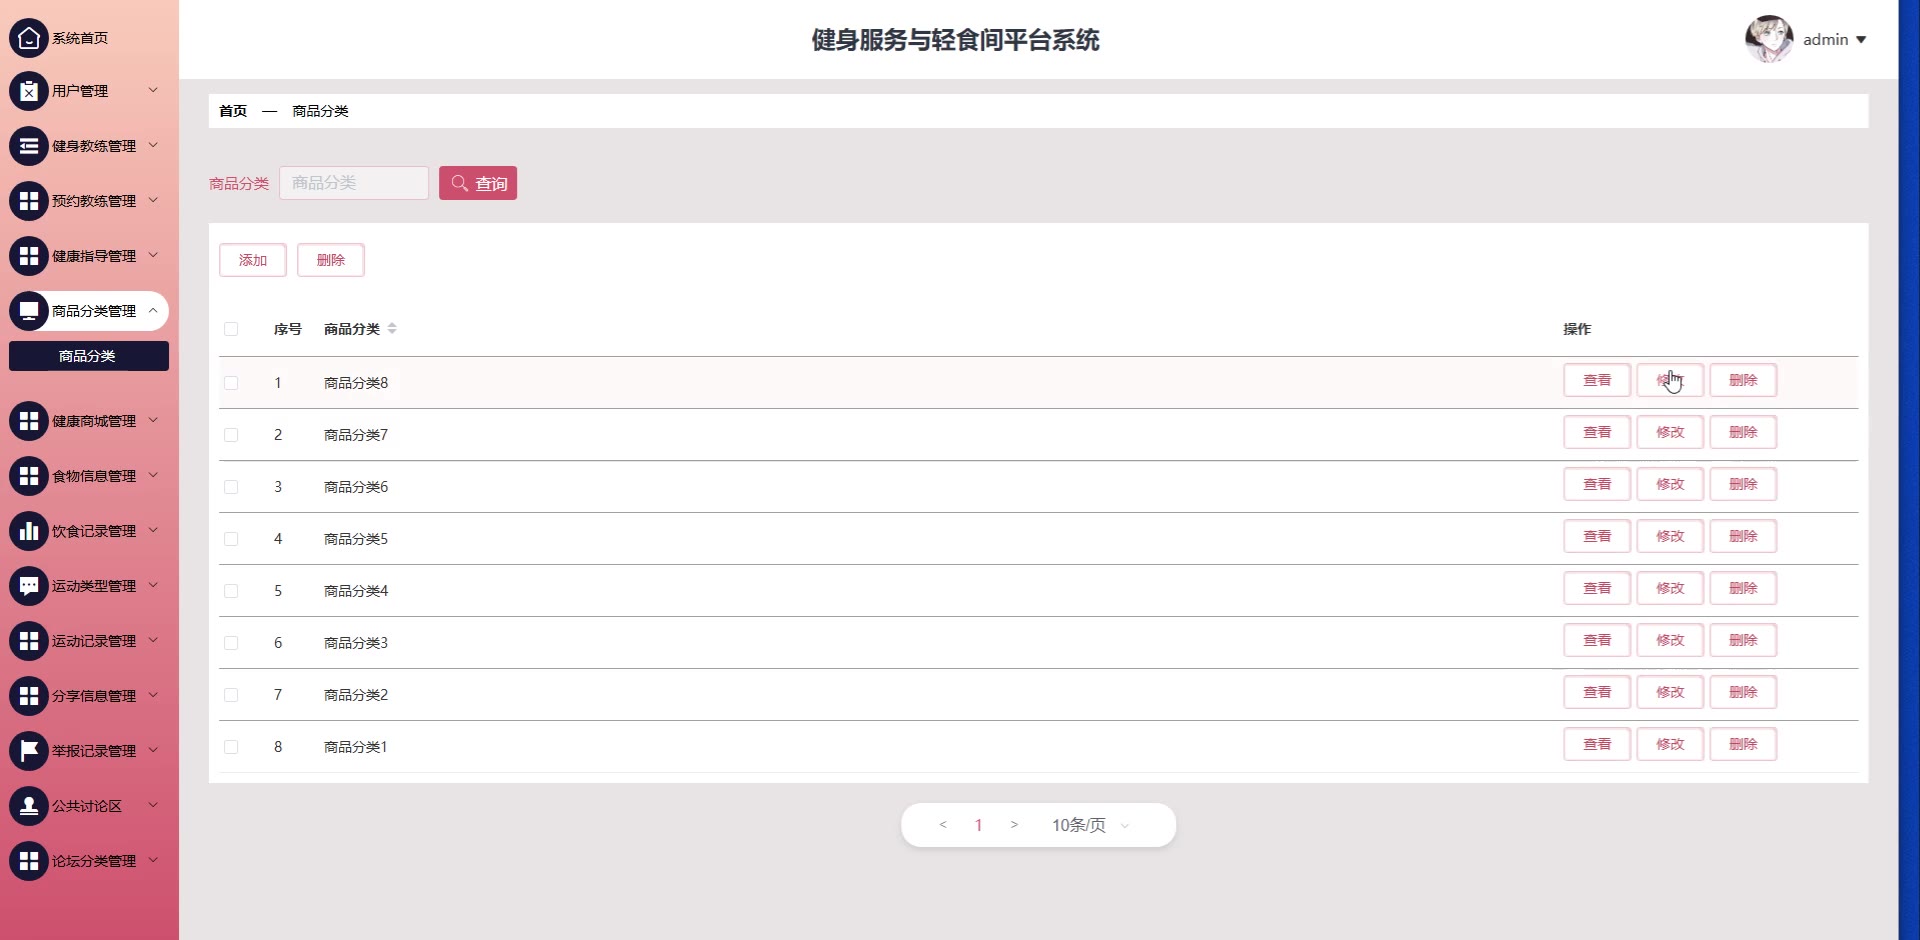
Task: Open the 论坛分类管理 menu item
Action: [x=93, y=861]
